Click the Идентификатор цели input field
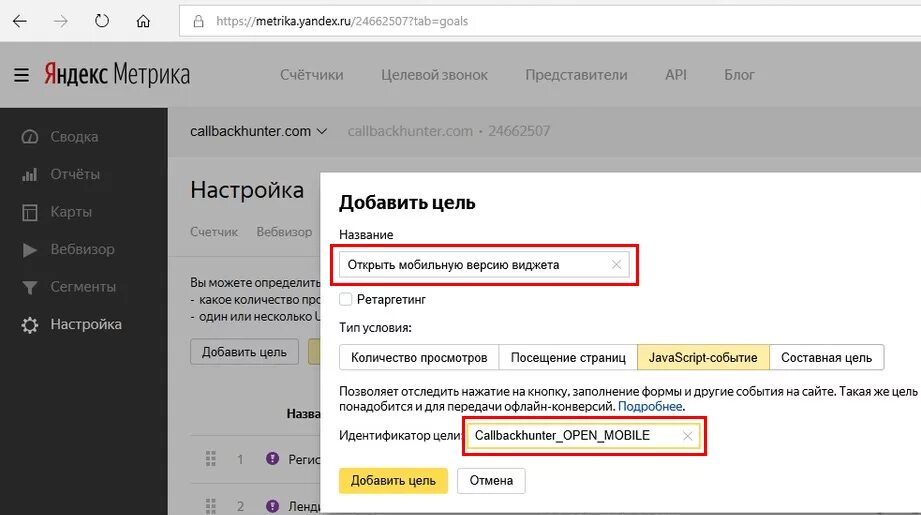921x515 pixels. pos(584,436)
